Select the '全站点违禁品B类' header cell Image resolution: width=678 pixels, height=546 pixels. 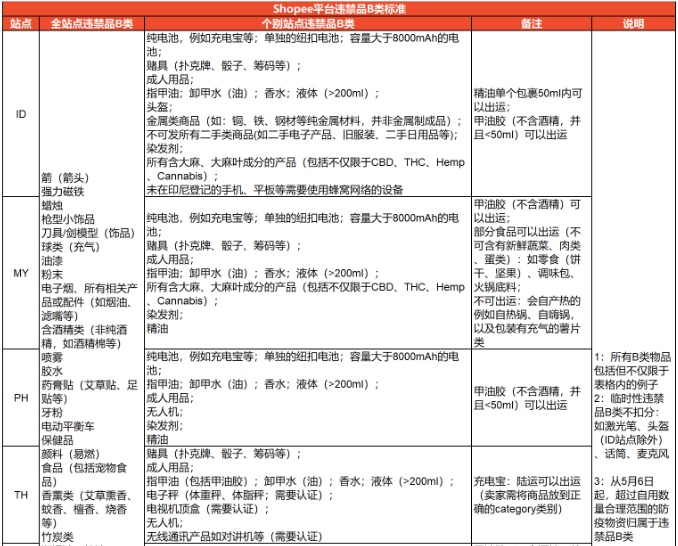[92, 23]
